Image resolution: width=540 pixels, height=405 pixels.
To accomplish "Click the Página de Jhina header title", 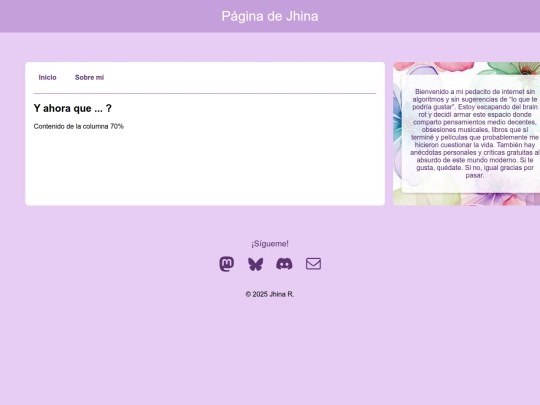I will tap(270, 16).
